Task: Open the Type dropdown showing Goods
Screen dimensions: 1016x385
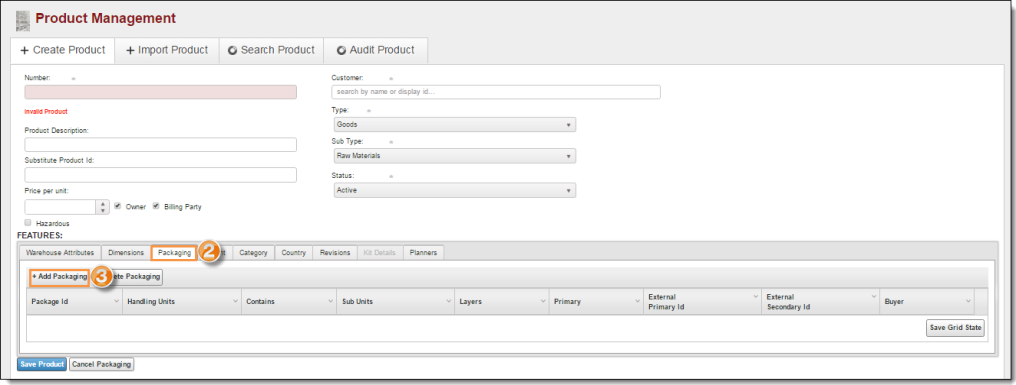Action: tap(454, 124)
